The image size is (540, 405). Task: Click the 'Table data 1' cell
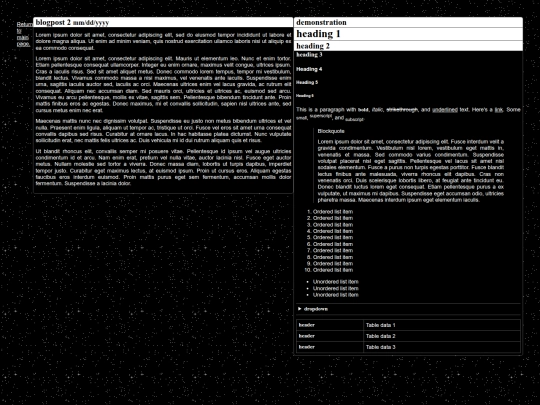[x=442, y=325]
